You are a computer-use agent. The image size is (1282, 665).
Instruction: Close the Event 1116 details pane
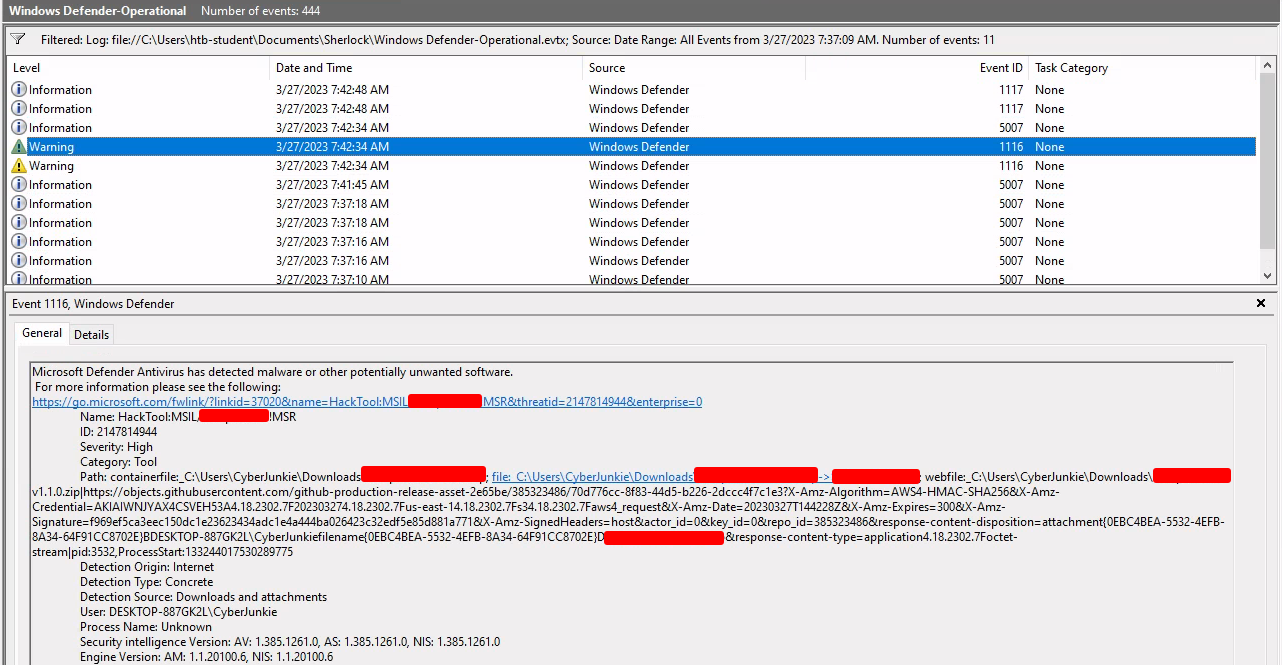point(1261,303)
